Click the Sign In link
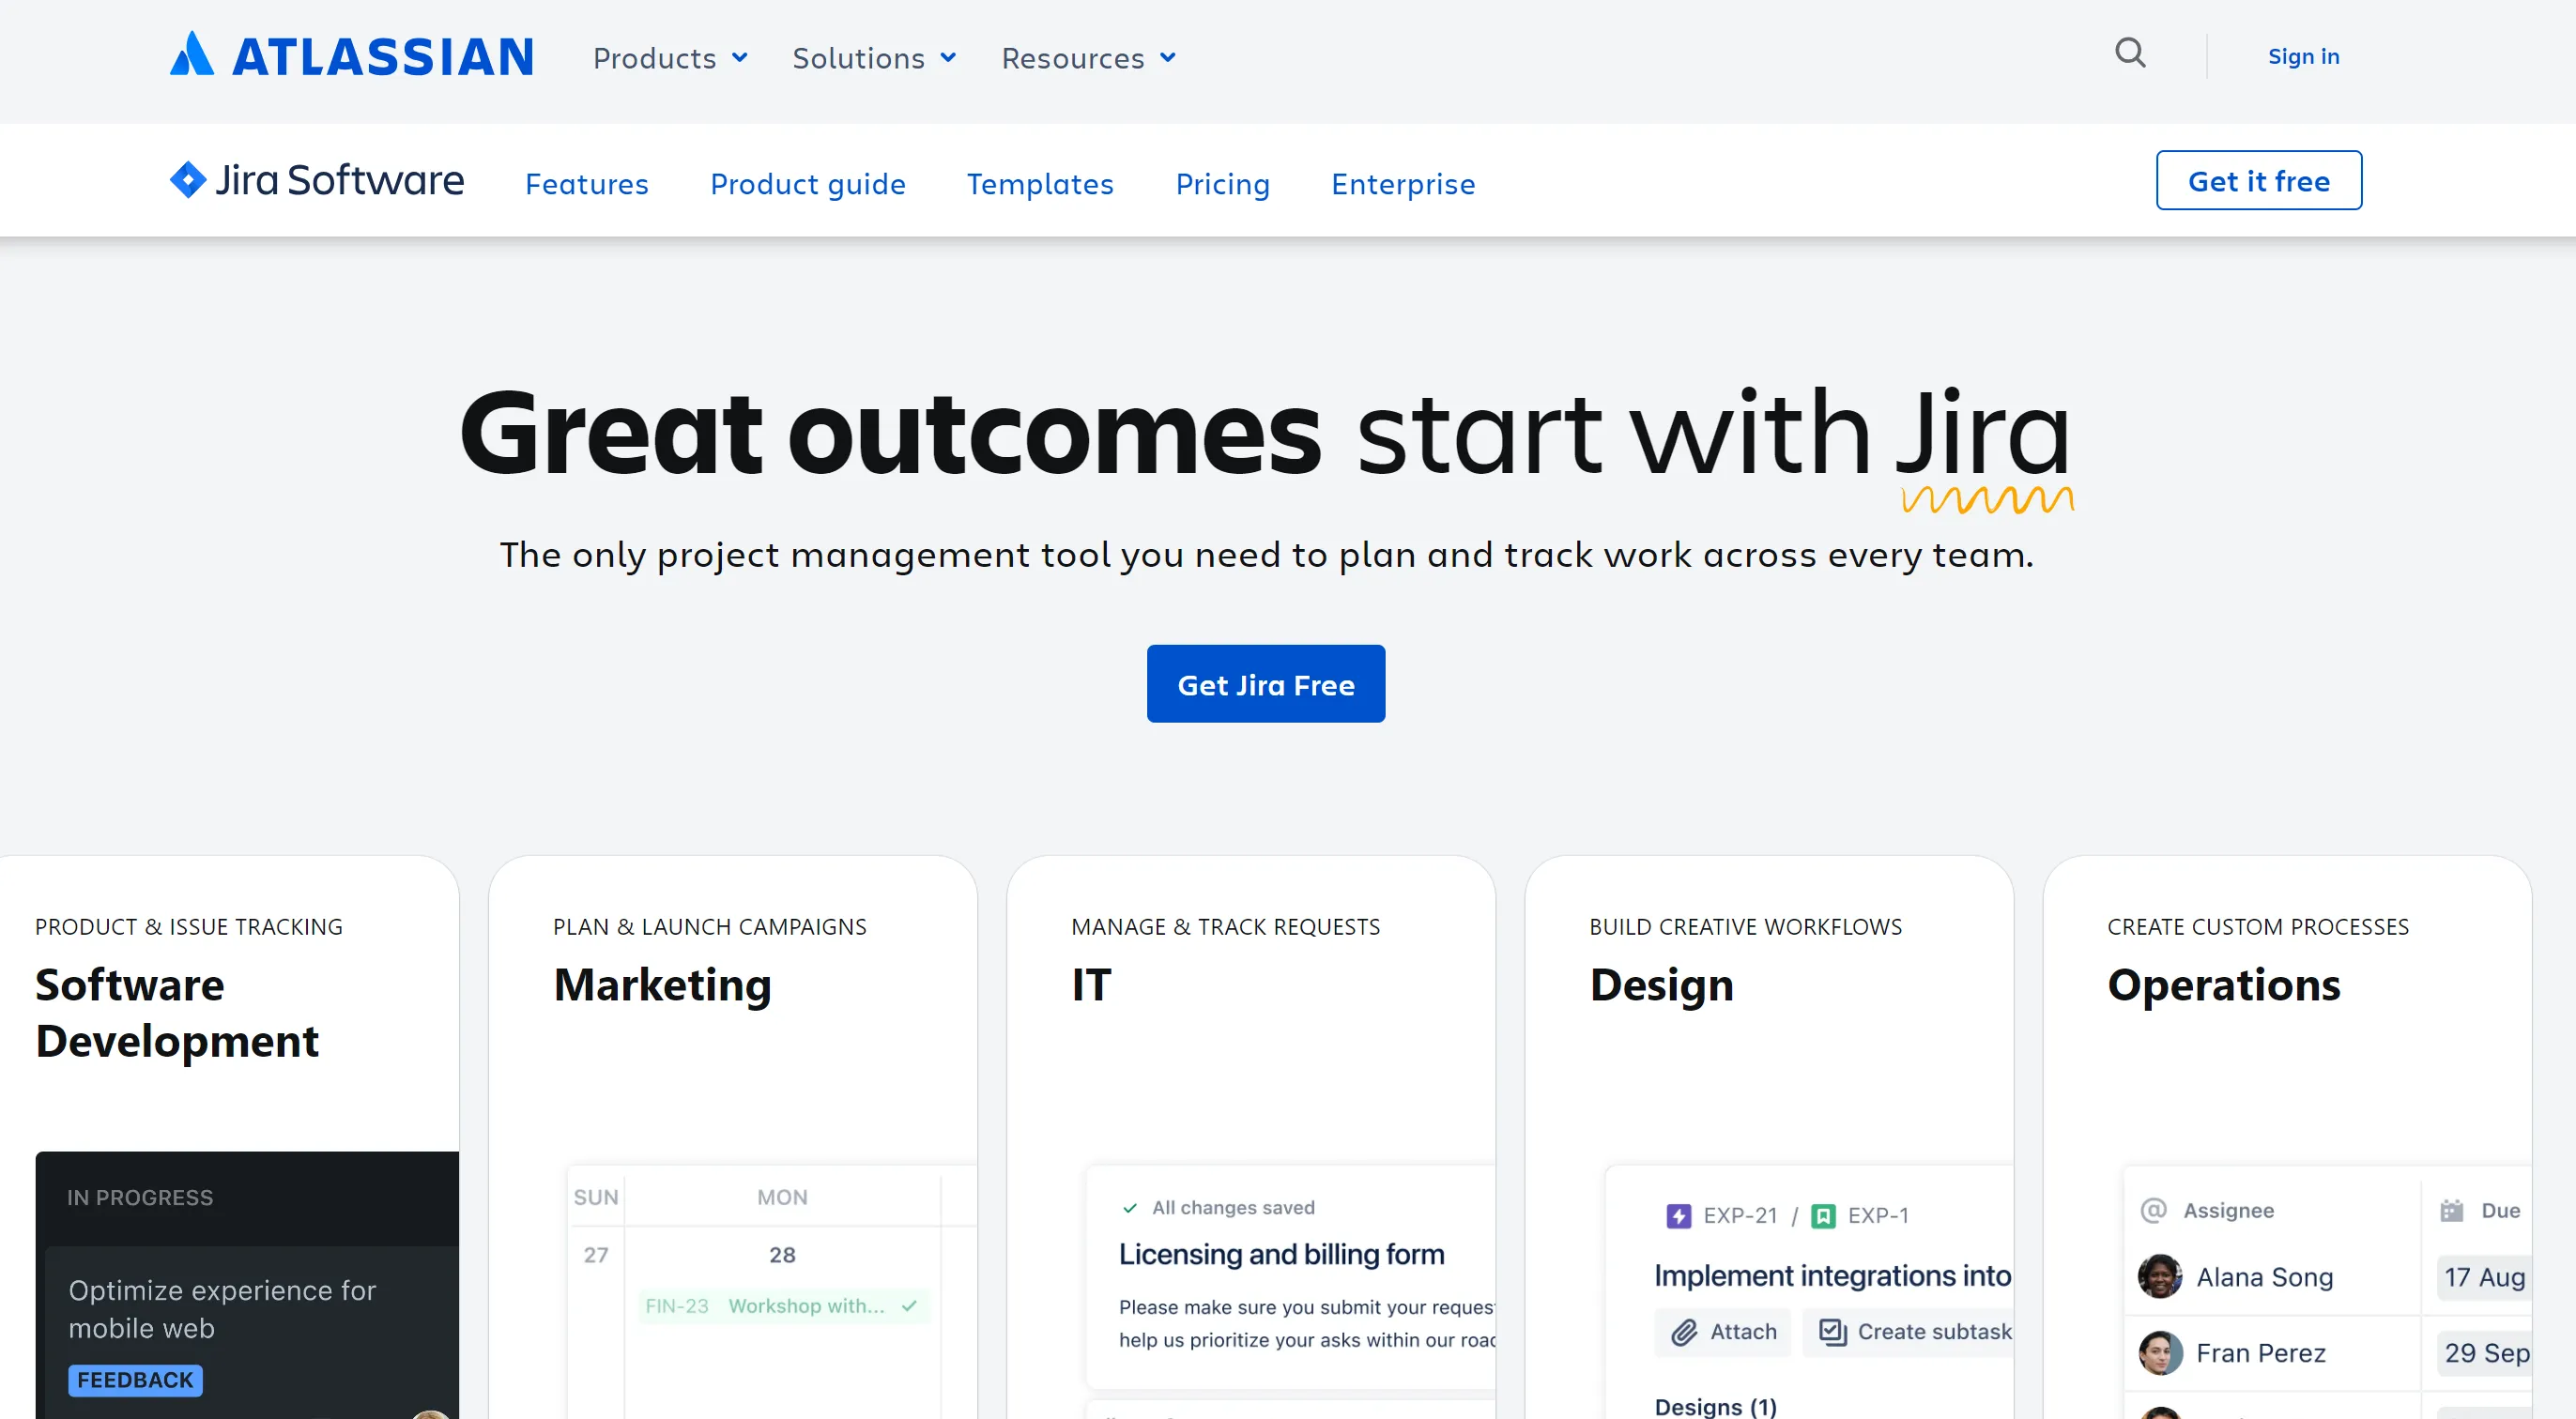The width and height of the screenshot is (2576, 1419). (2302, 56)
